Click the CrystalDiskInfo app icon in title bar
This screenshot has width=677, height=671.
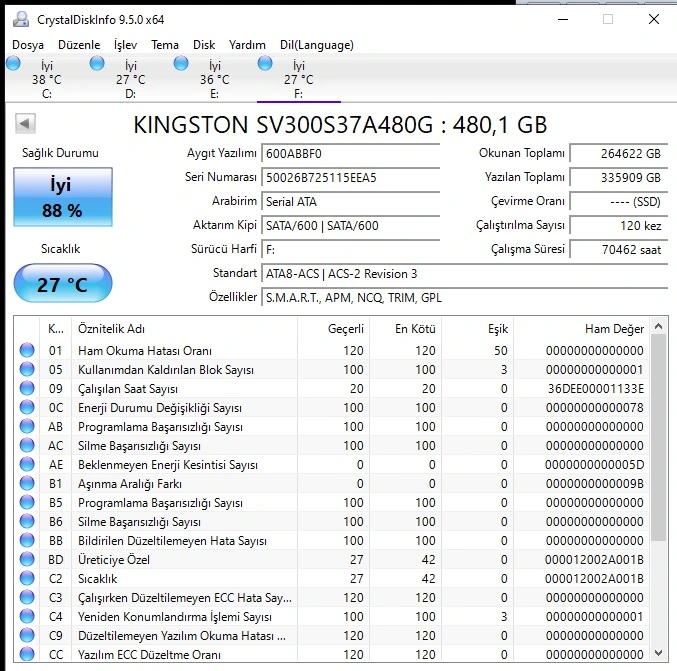[x=21, y=19]
